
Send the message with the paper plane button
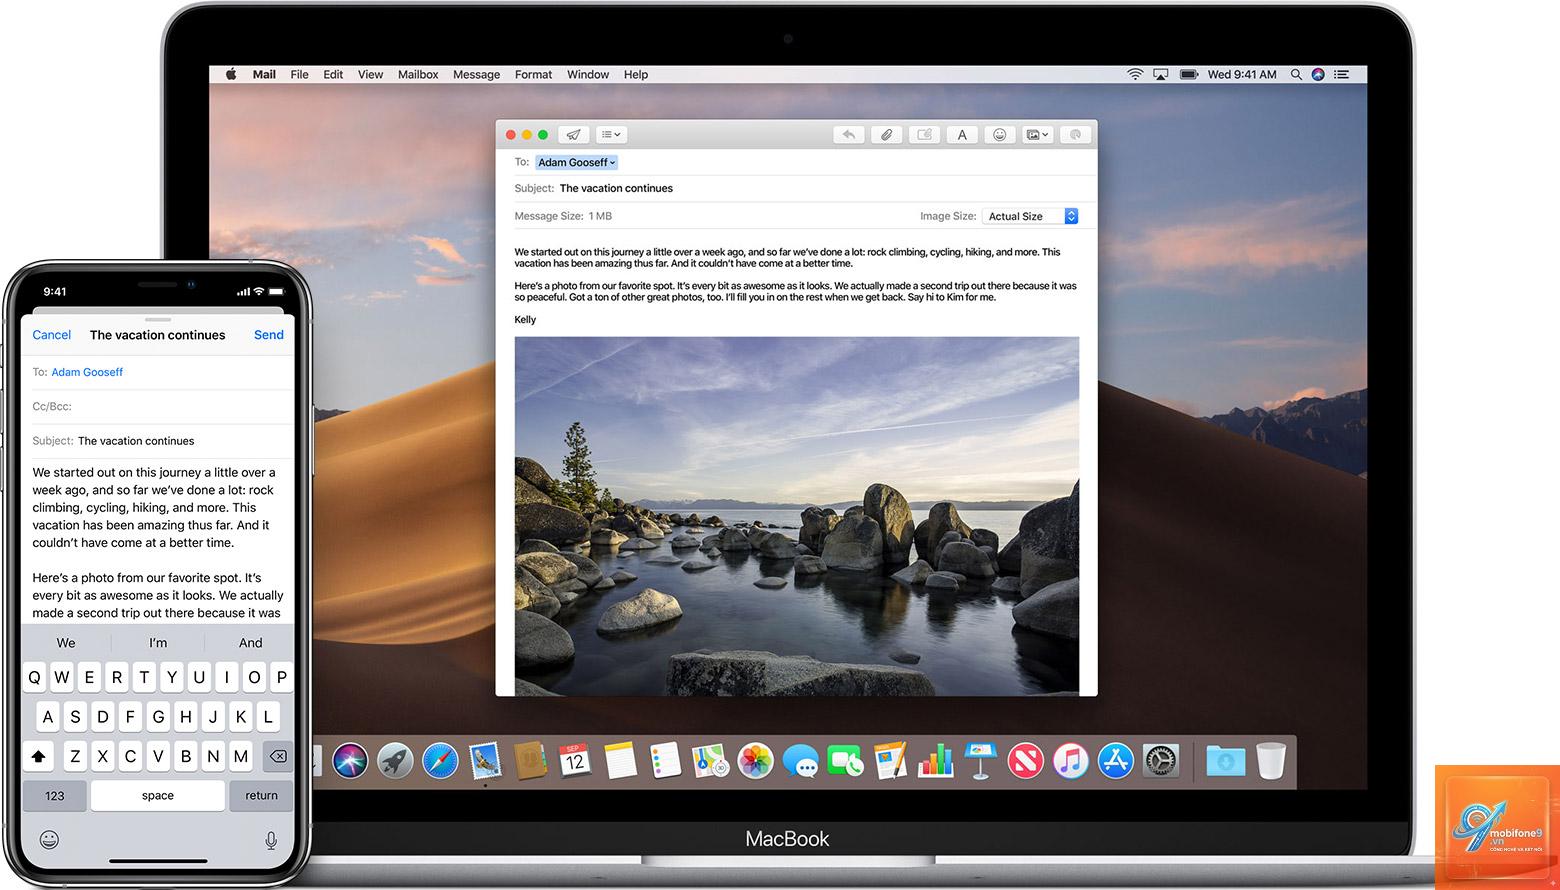pyautogui.click(x=573, y=134)
